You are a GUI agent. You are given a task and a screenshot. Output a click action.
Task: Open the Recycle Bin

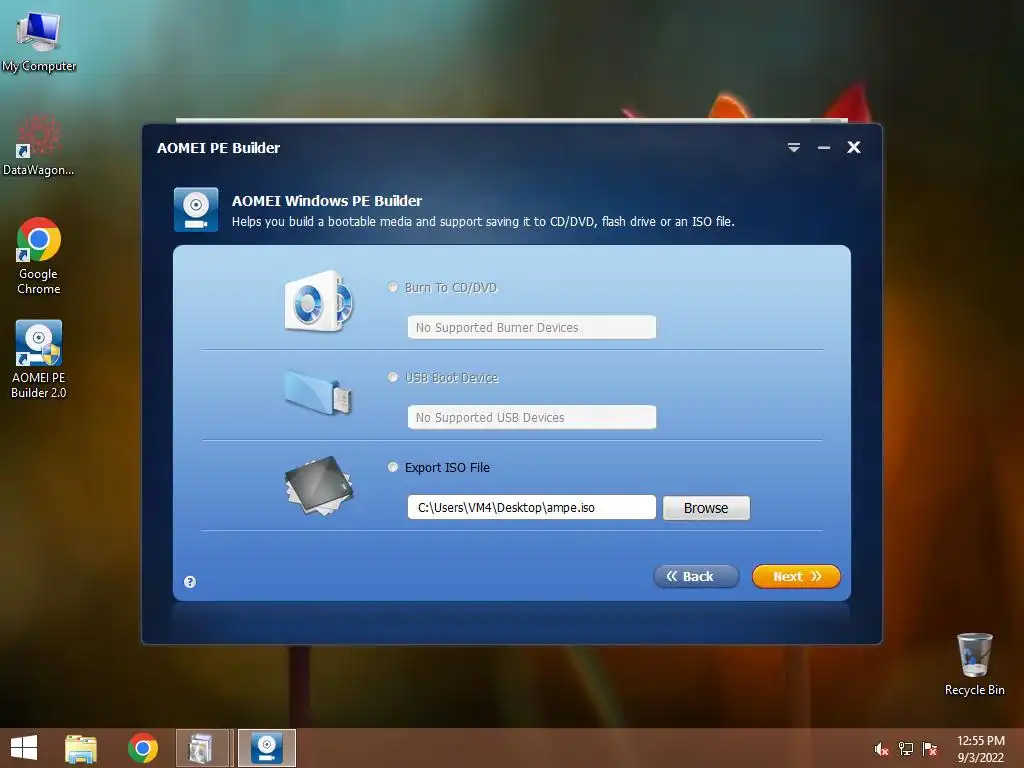point(974,664)
